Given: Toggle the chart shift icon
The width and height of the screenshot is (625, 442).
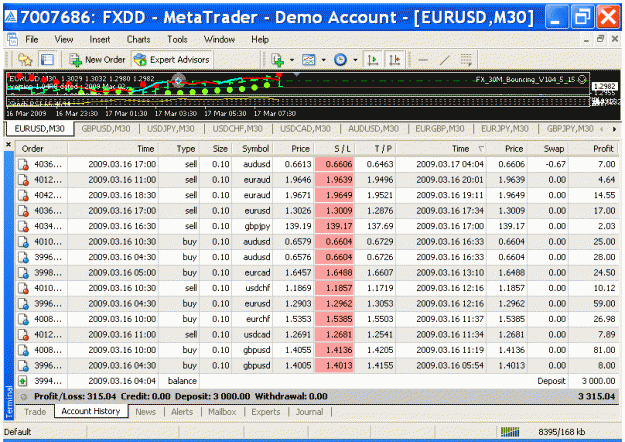Looking at the screenshot, I should coord(395,60).
